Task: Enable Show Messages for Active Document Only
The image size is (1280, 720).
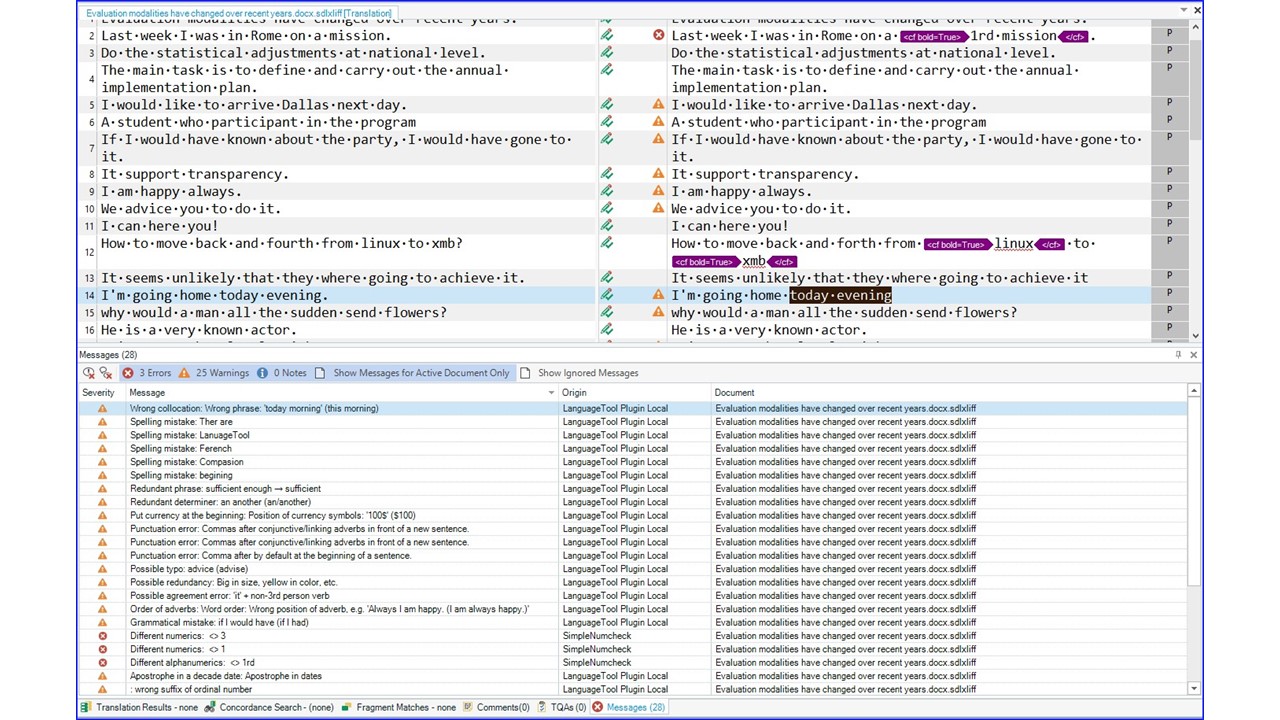Action: pyautogui.click(x=411, y=373)
